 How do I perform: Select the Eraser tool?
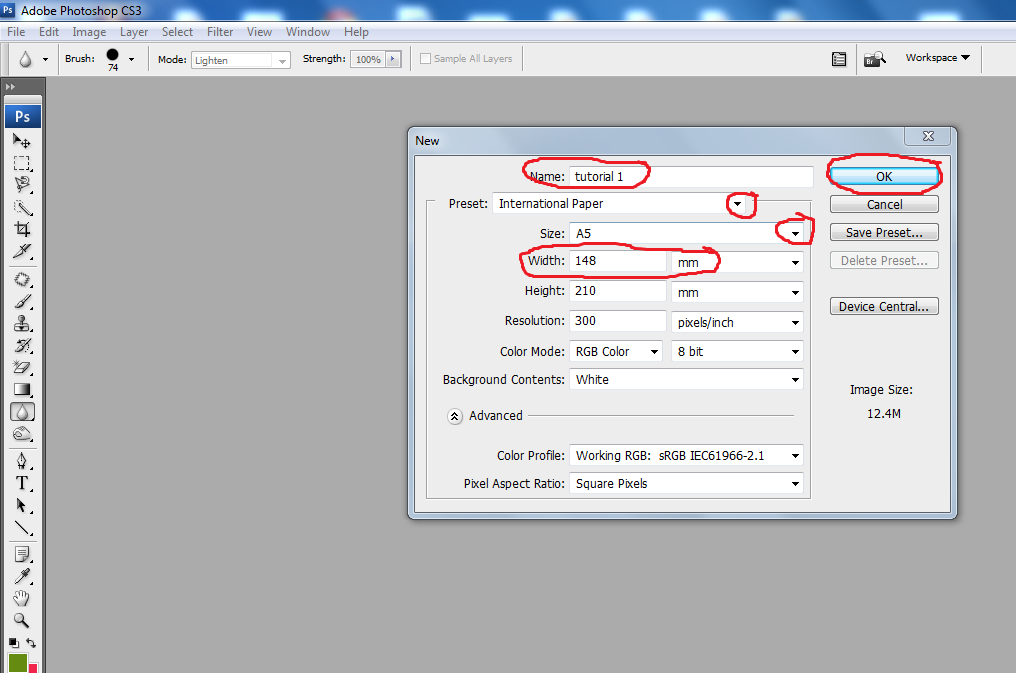pos(22,367)
